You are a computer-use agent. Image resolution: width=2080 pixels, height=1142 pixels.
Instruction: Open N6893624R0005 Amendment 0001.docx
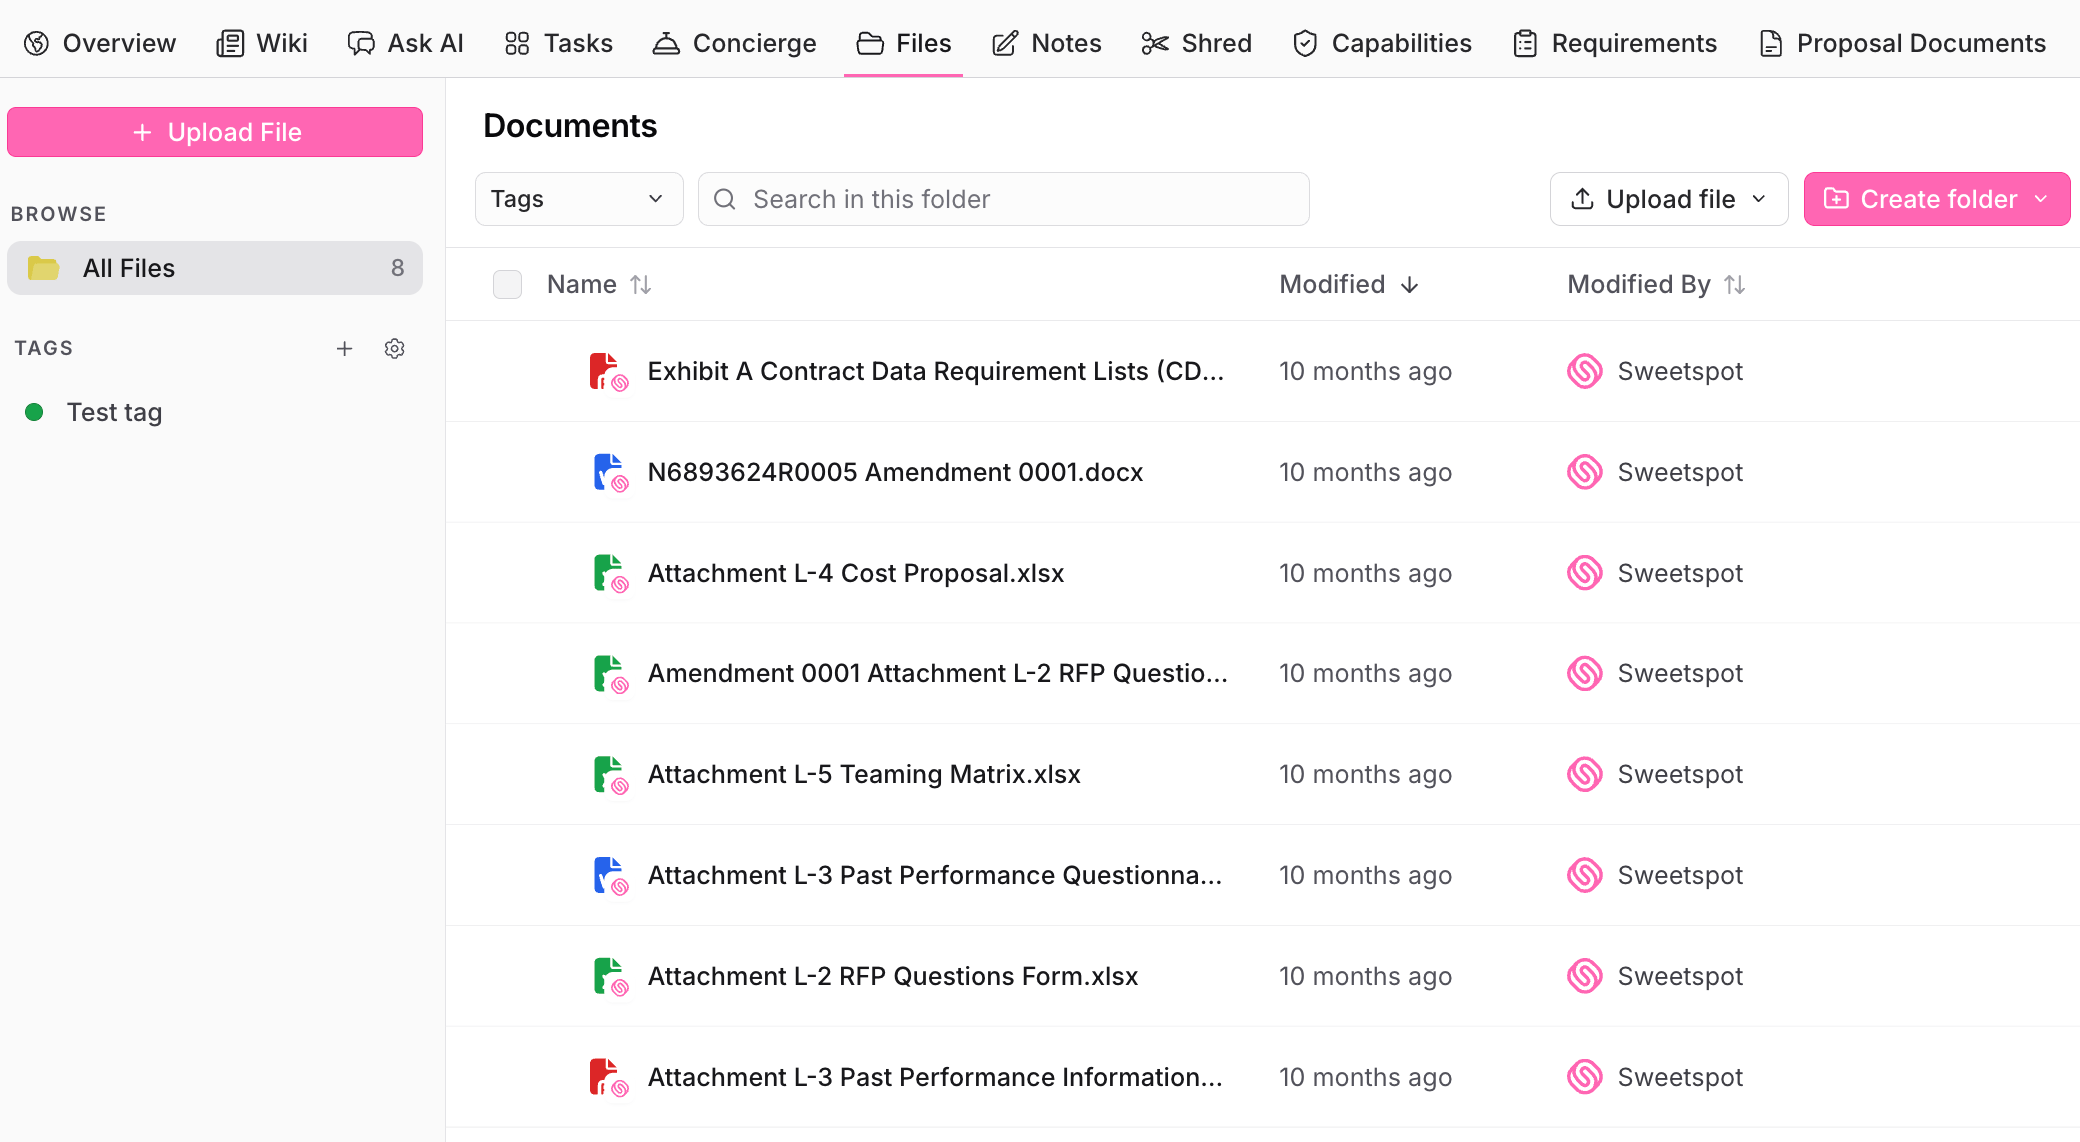pos(896,472)
